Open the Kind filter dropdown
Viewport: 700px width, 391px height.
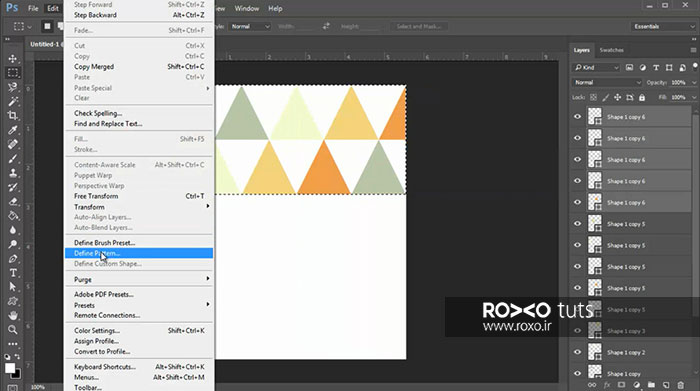tap(596, 68)
